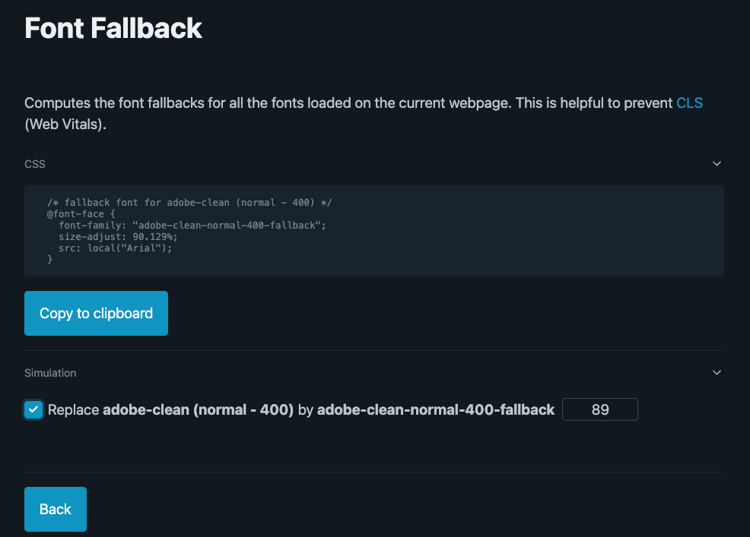Open the CLS link

(689, 103)
